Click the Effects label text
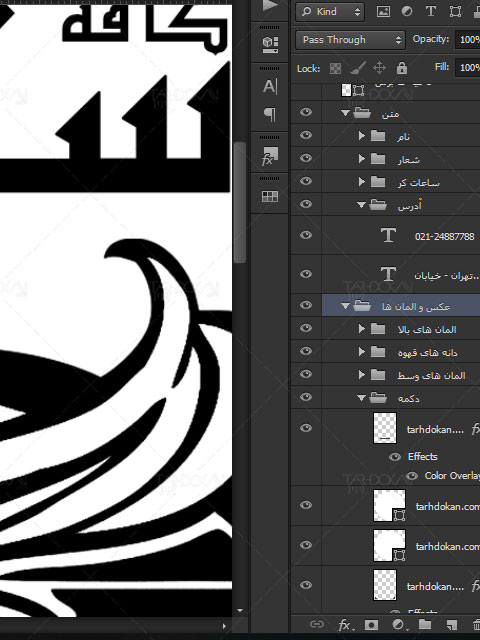Screen dimensions: 480x640 422,457
